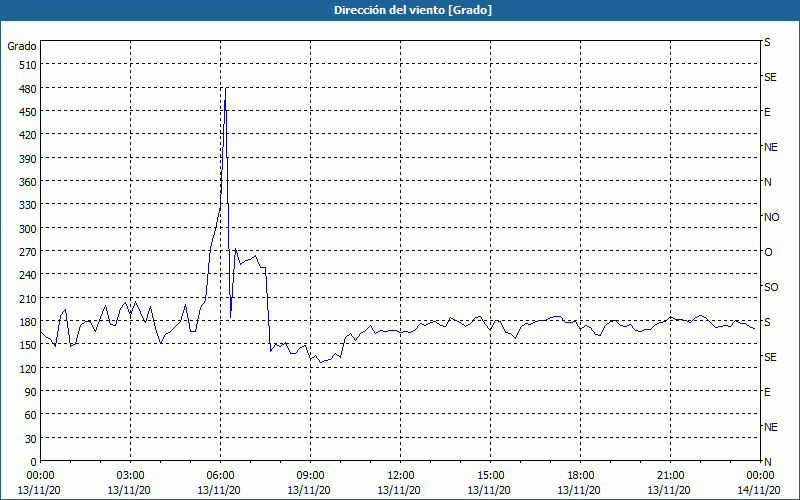Click the 180 y-axis tick label
800x500 pixels.
coord(28,322)
